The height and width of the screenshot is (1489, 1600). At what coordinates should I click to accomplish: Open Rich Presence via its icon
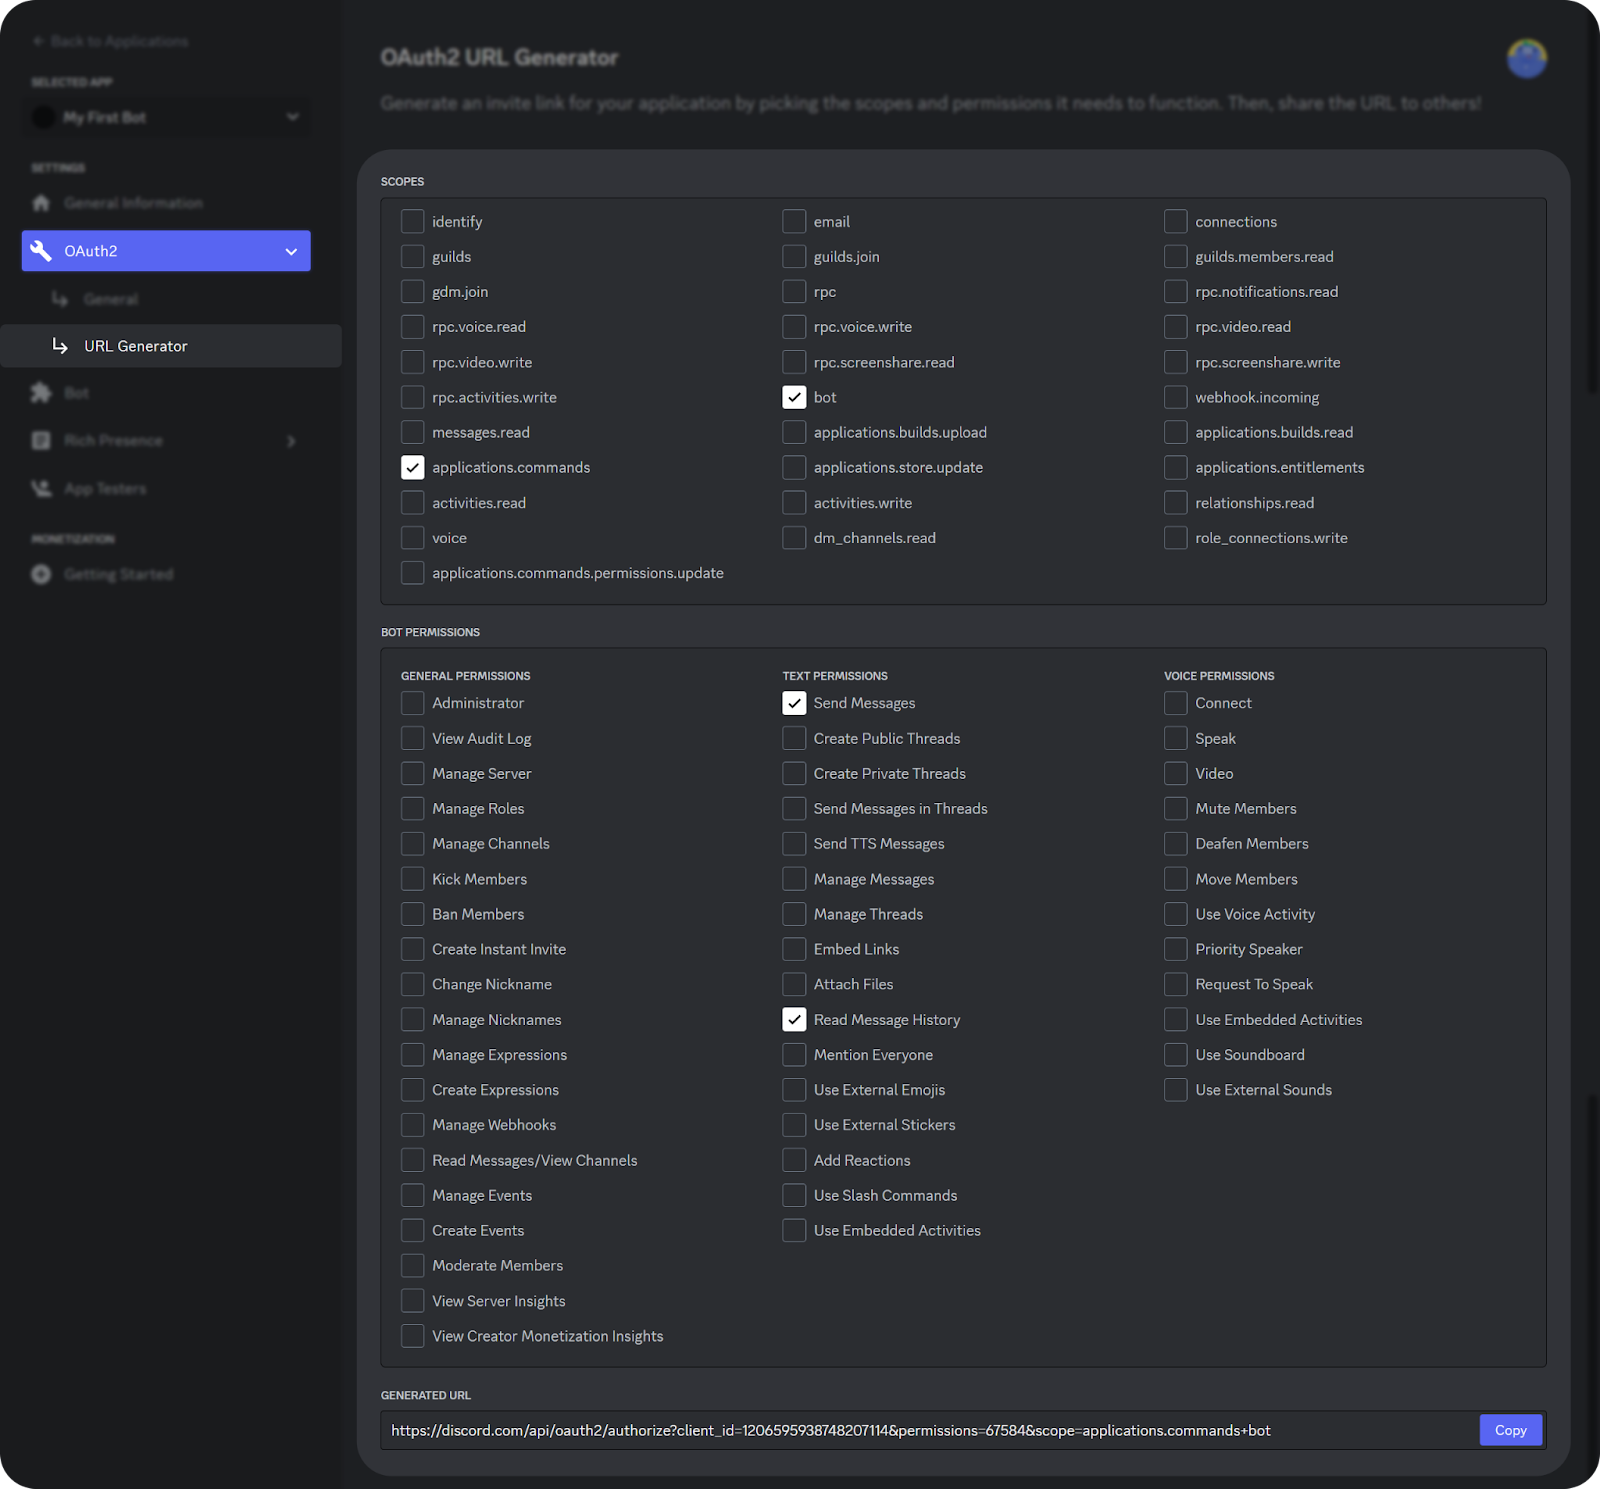point(41,440)
